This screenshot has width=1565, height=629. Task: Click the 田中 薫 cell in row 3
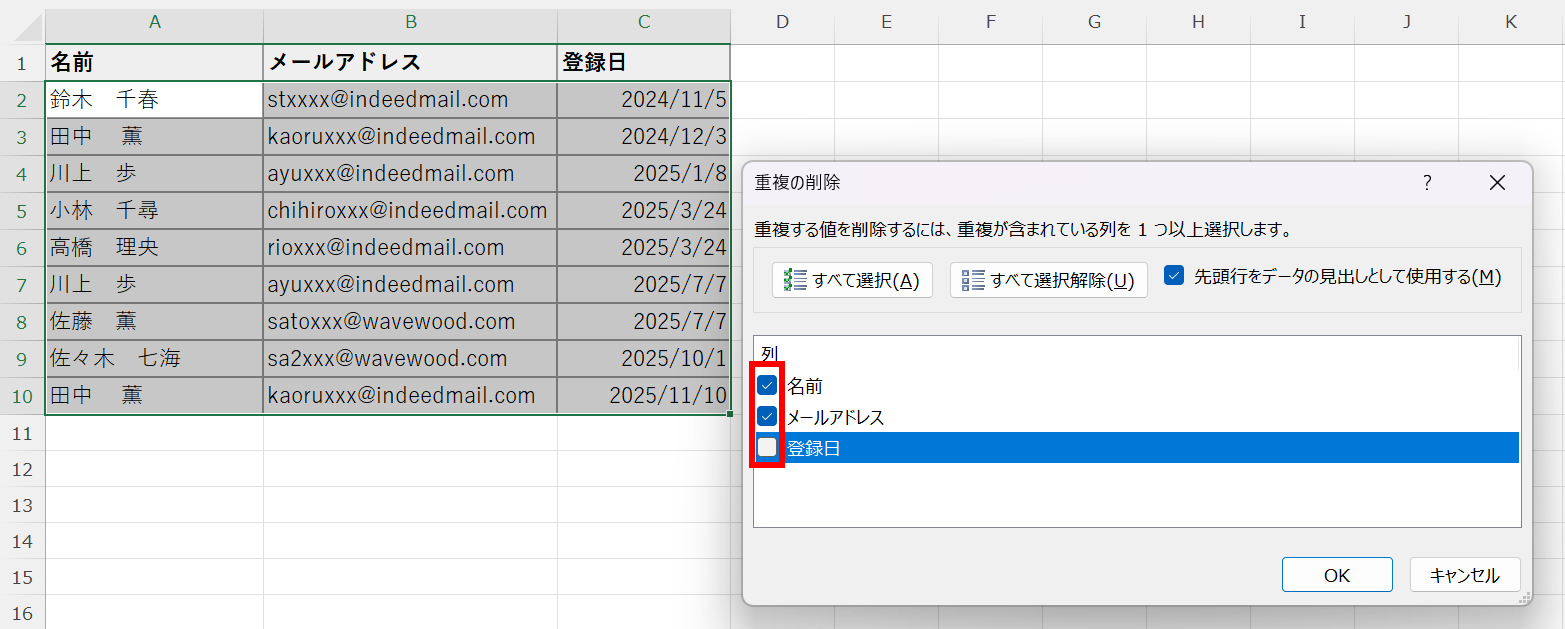(x=155, y=137)
